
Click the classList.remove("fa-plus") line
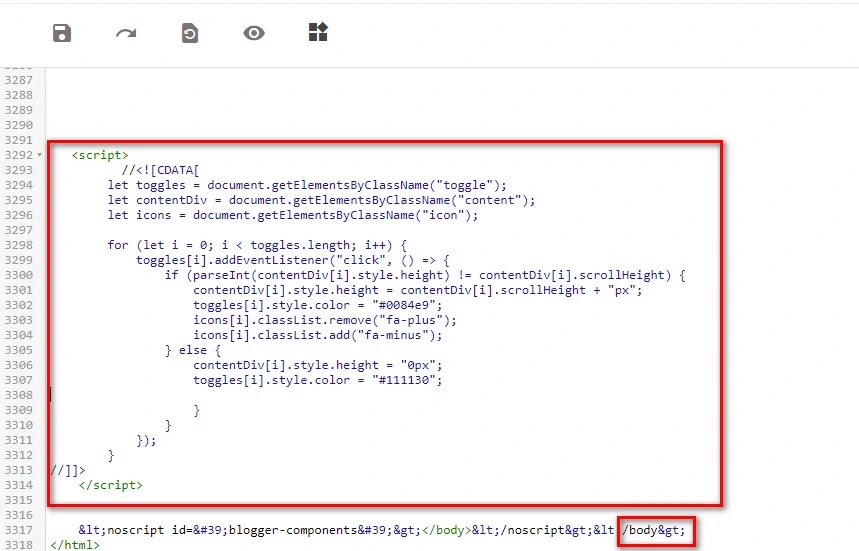coord(324,320)
